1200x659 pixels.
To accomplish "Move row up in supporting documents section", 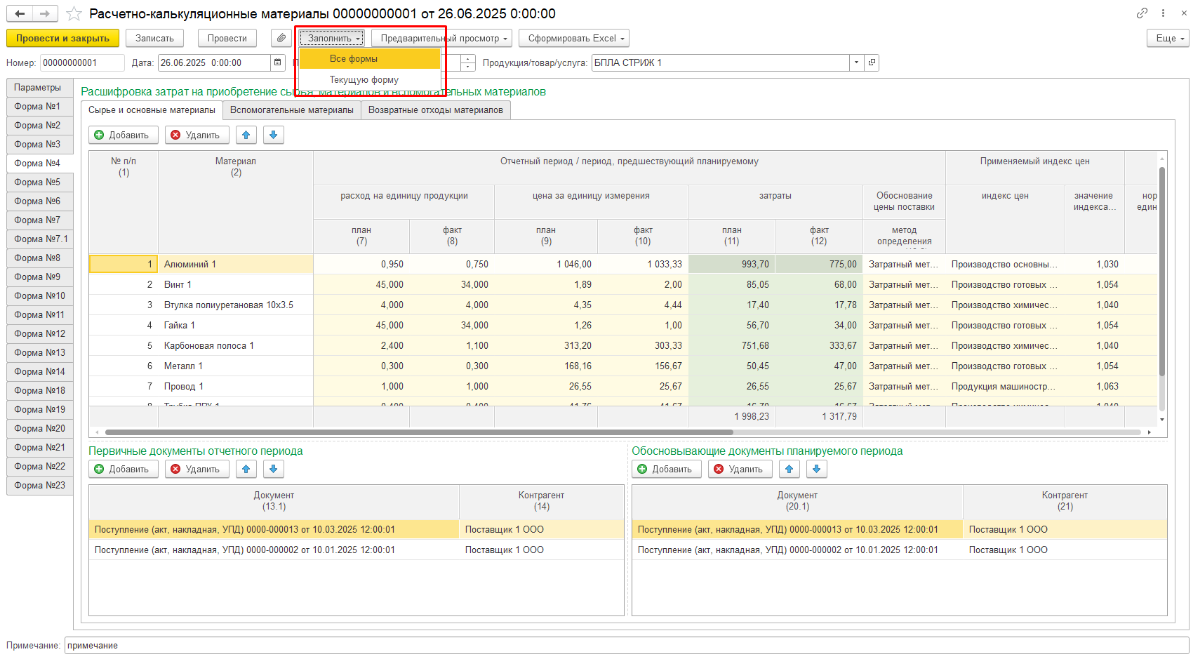I will pyautogui.click(x=790, y=468).
